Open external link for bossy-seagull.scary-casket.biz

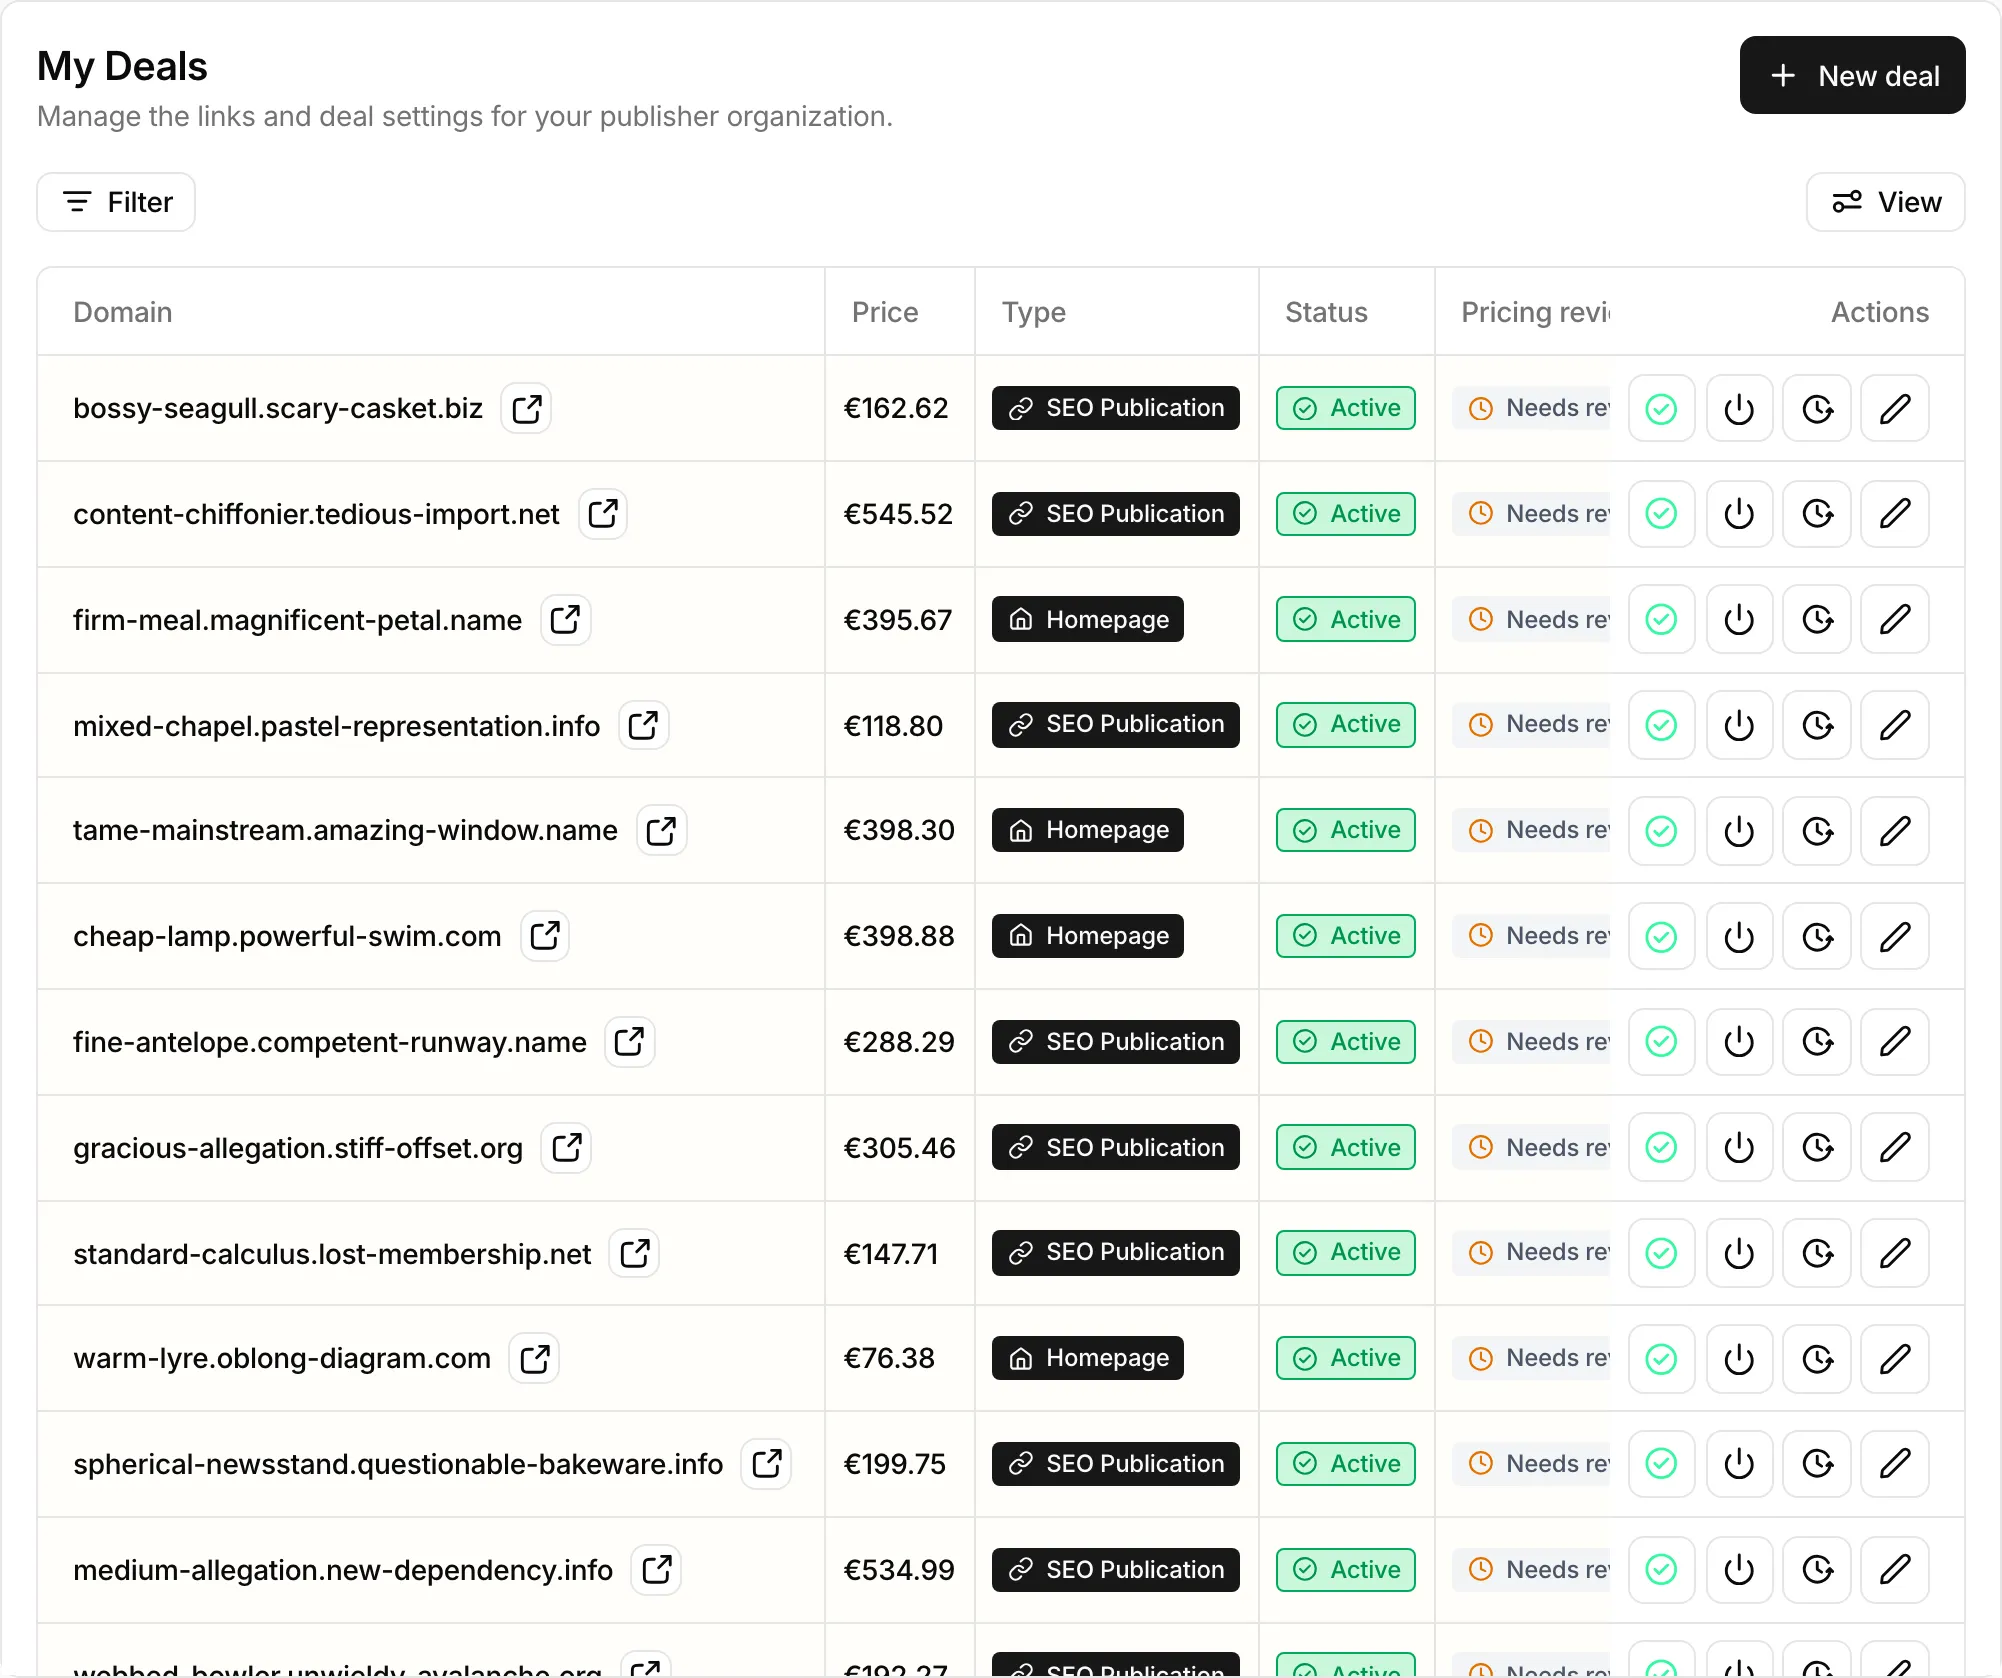coord(527,408)
